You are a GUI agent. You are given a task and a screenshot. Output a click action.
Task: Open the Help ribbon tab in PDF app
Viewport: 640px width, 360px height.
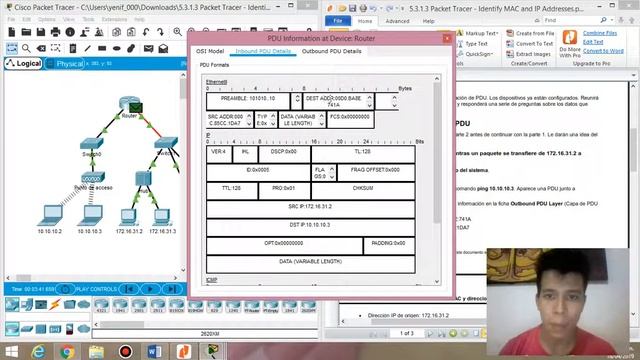pos(428,21)
